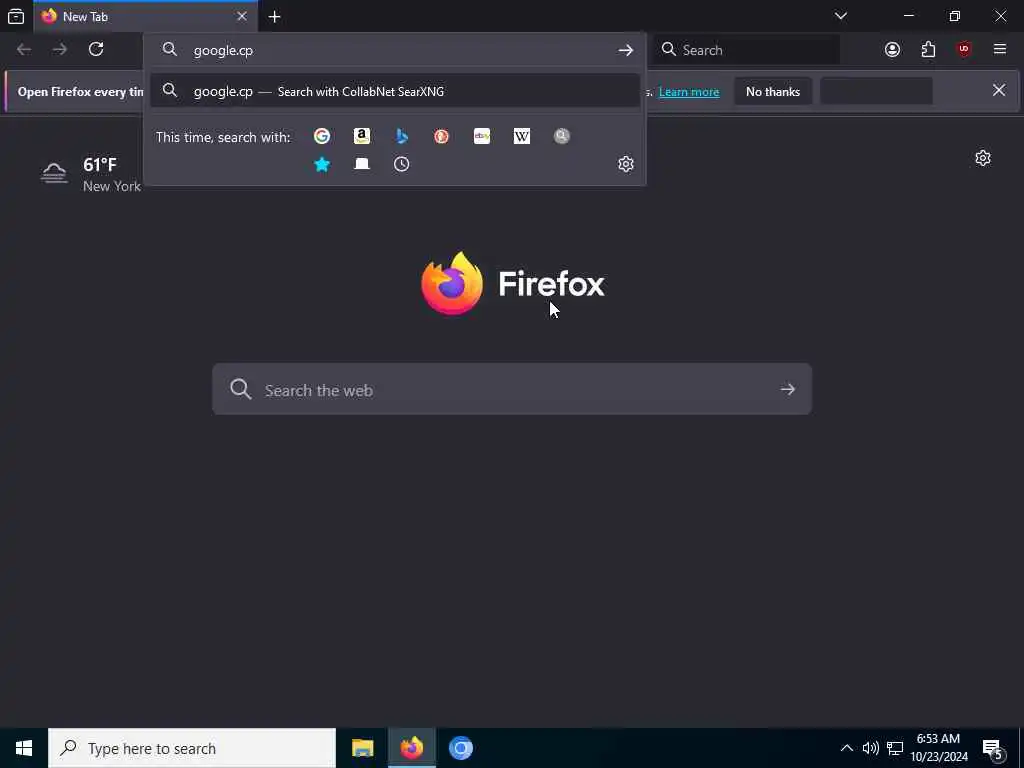Open the Extensions panel
This screenshot has height=768, width=1024.
[x=928, y=50]
